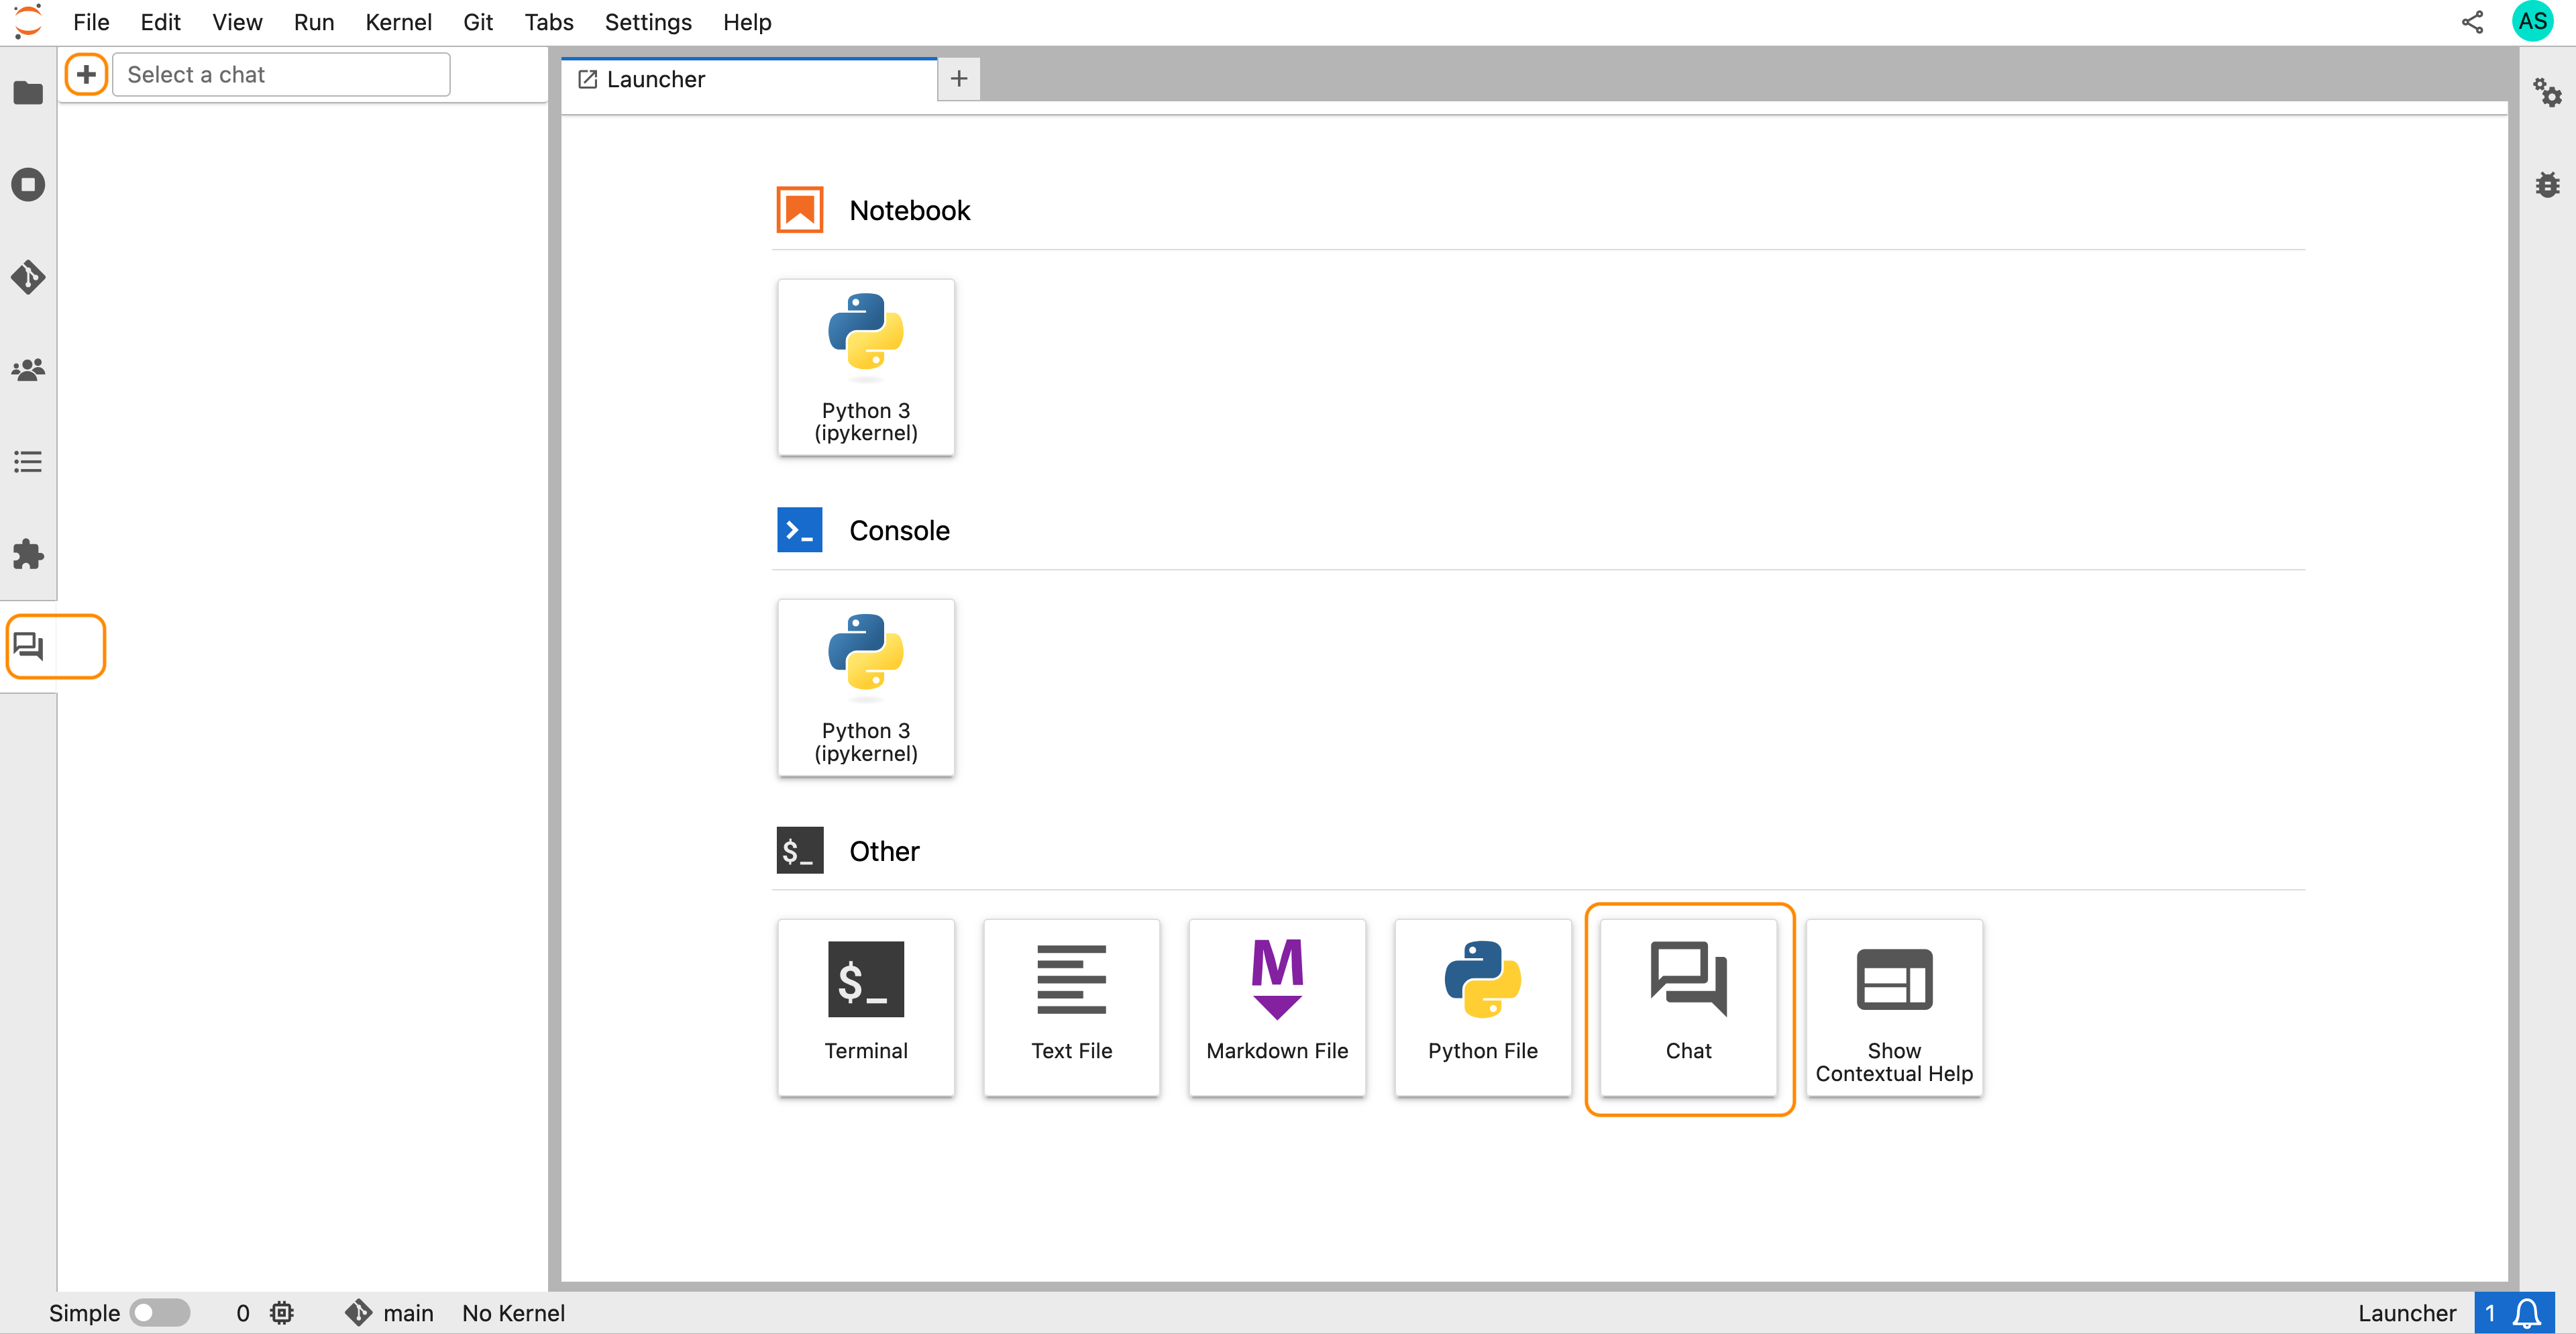Click the Other section icon

point(799,850)
